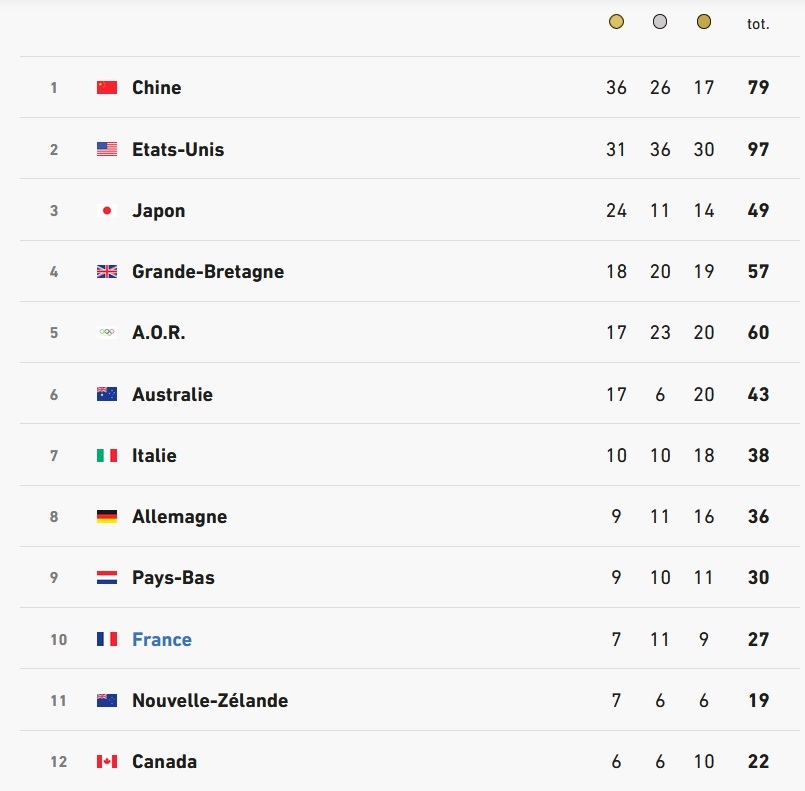Click Italie in the medal table
The width and height of the screenshot is (805, 791).
pyautogui.click(x=154, y=455)
